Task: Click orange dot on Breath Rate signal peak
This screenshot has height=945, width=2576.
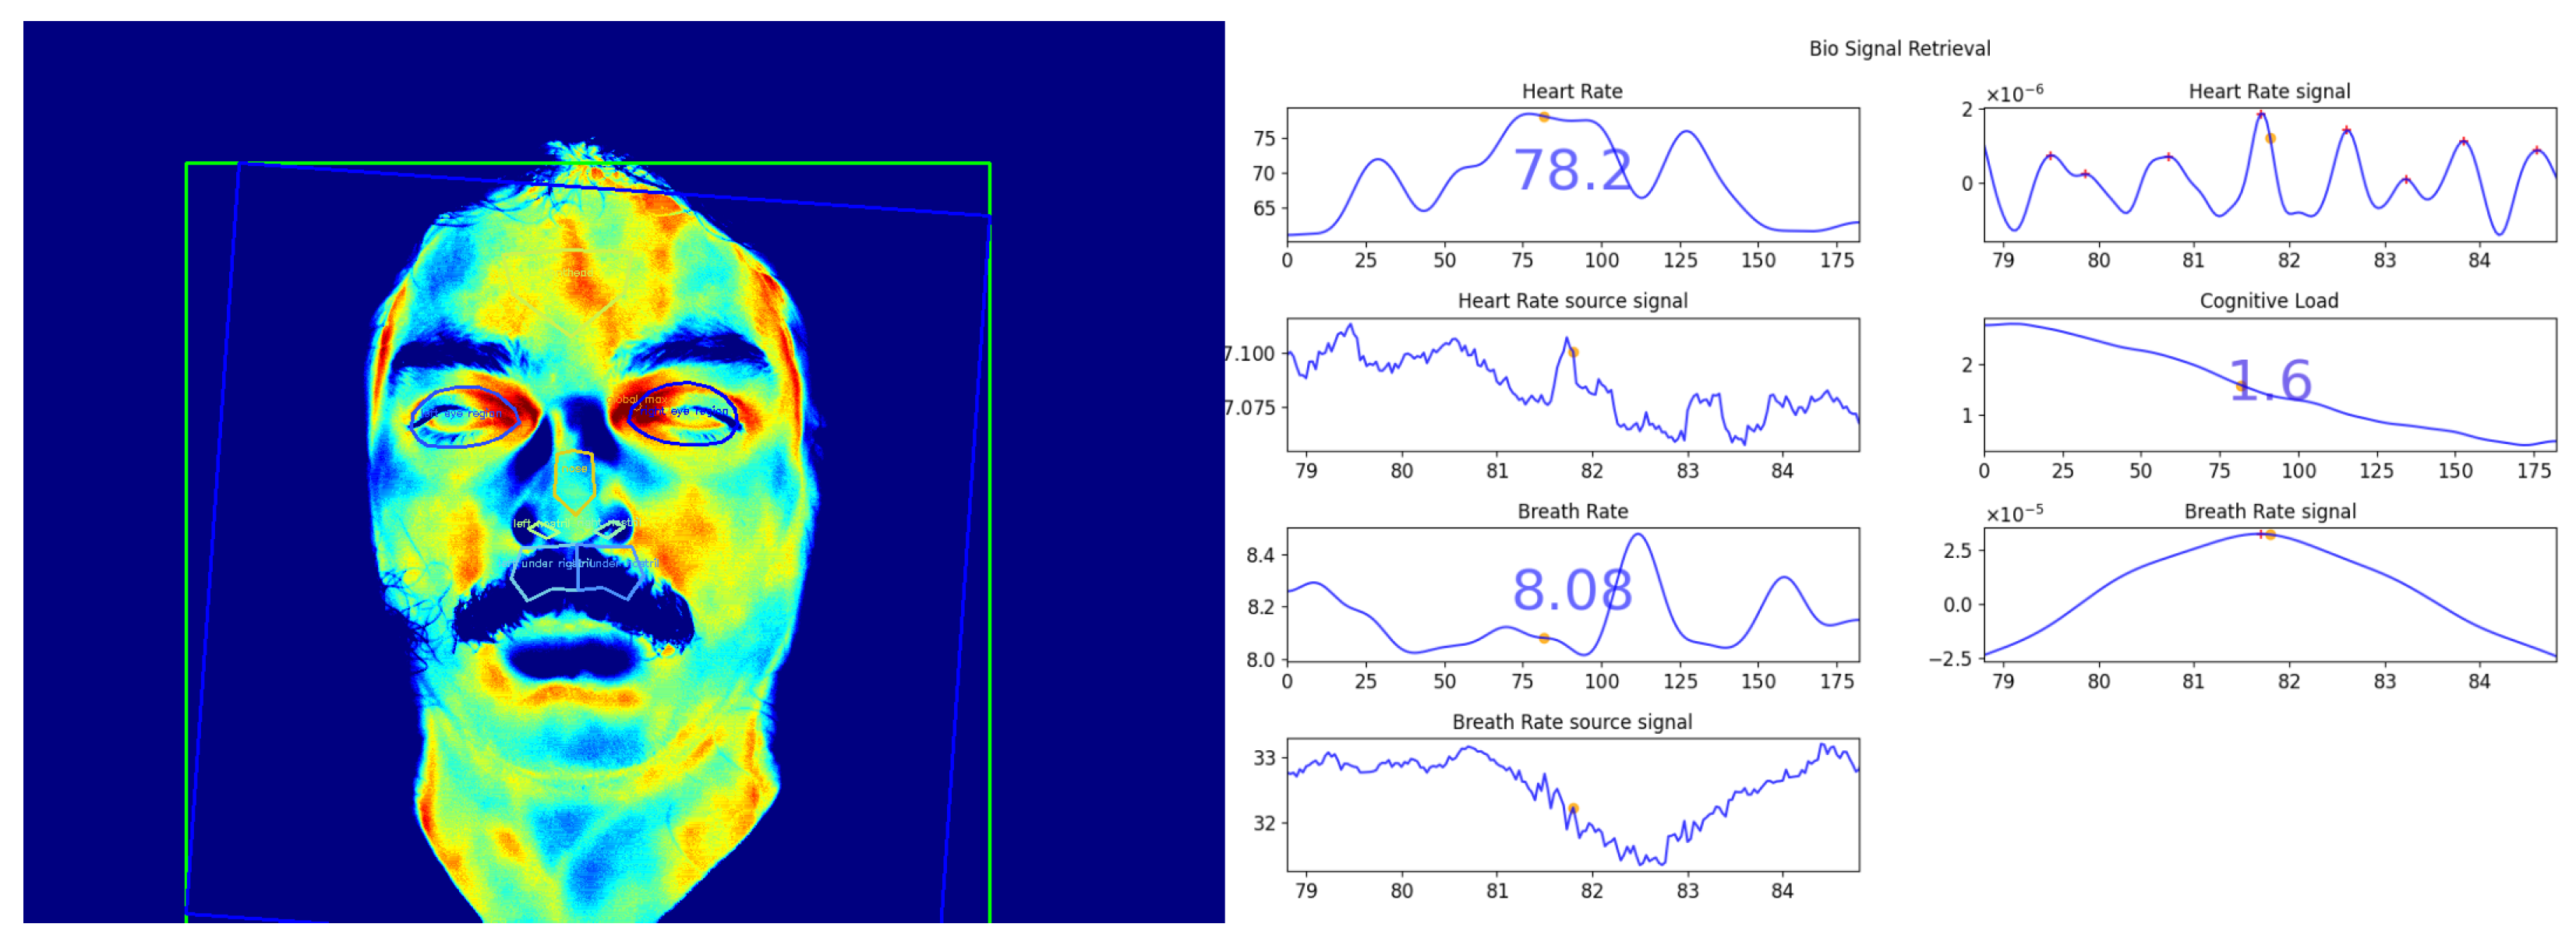Action: (2270, 535)
